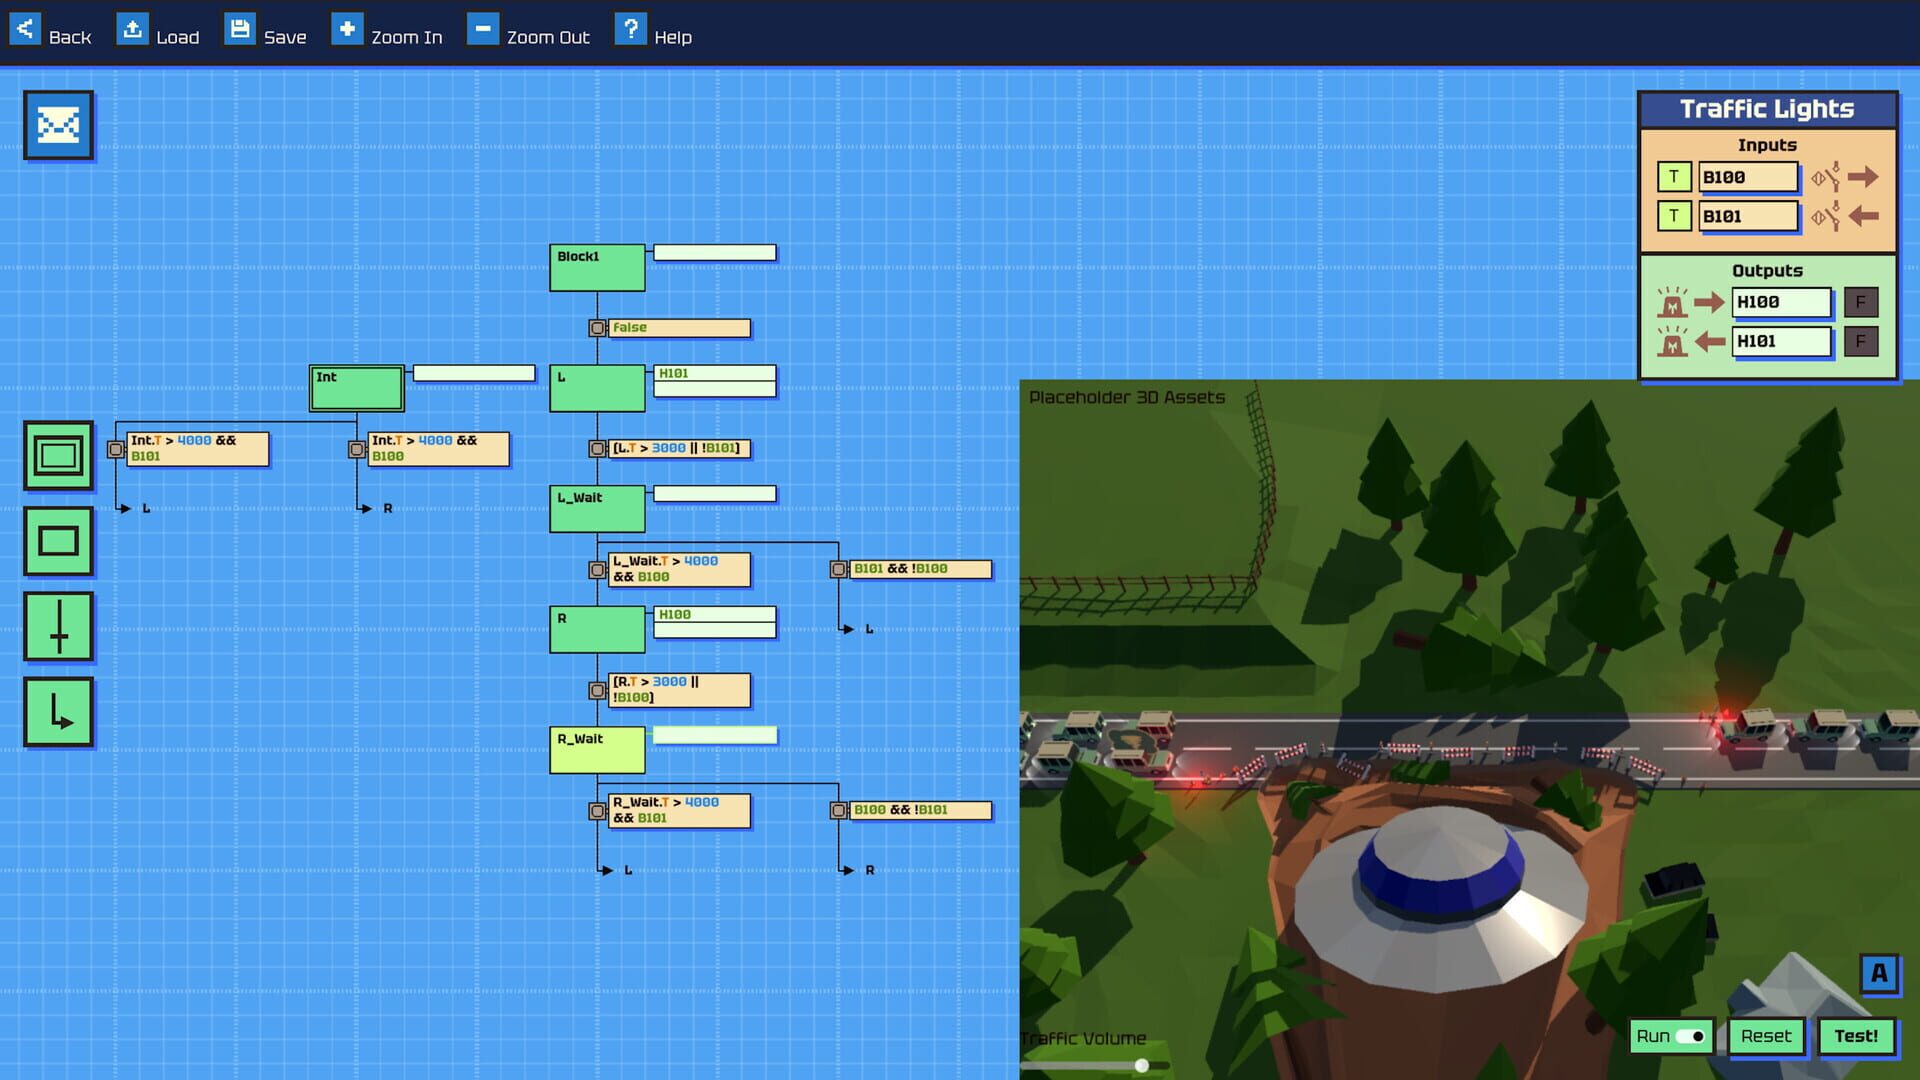Select the double-bordered initial step tool

pos(58,456)
